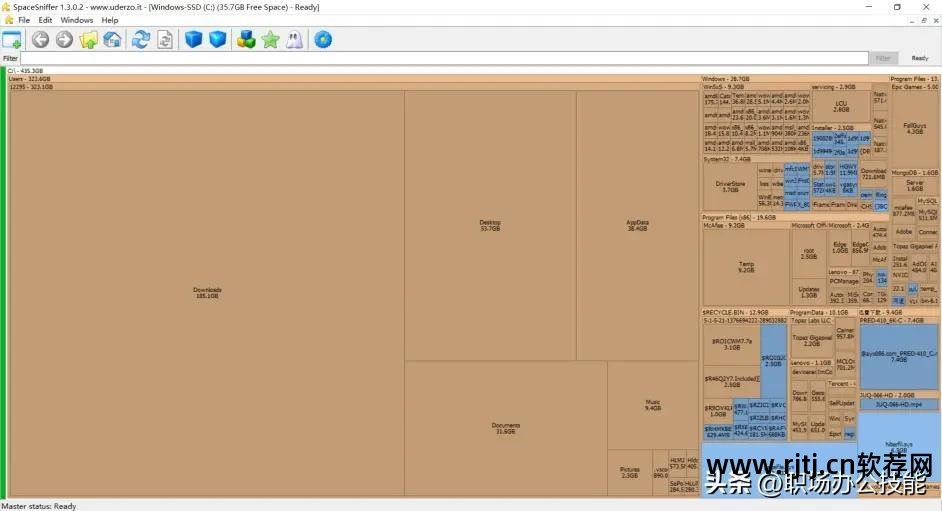942x511 pixels.
Task: Select the Pictures 2.3GB block
Action: [x=630, y=473]
